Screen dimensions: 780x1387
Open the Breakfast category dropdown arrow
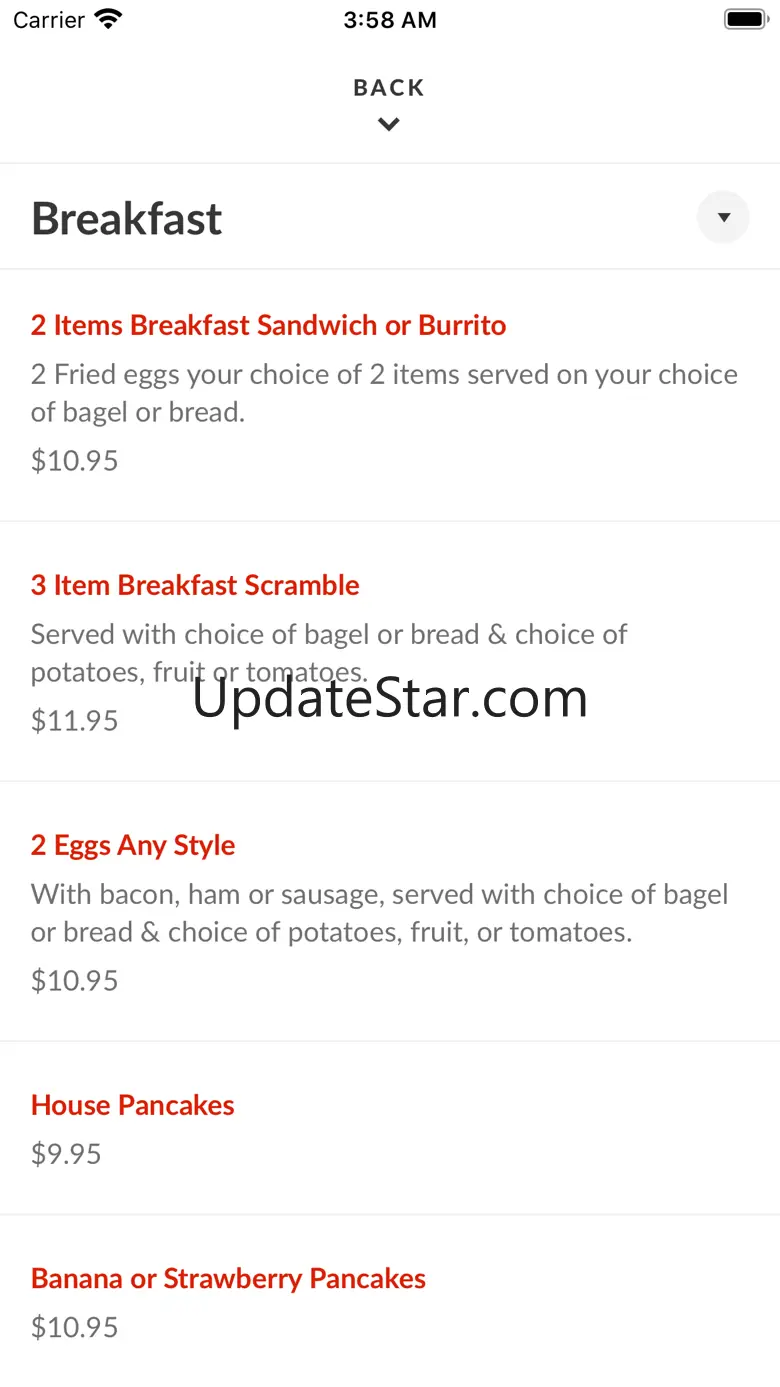click(x=723, y=217)
